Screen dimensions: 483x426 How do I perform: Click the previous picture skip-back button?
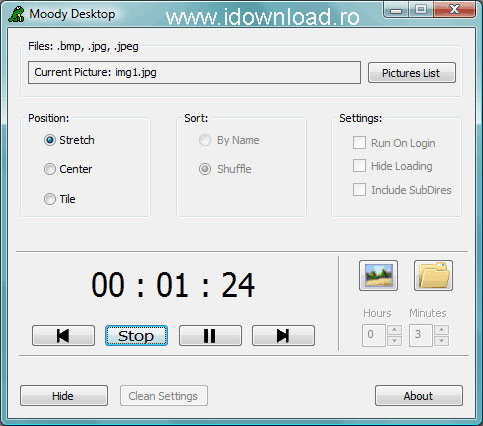click(63, 335)
